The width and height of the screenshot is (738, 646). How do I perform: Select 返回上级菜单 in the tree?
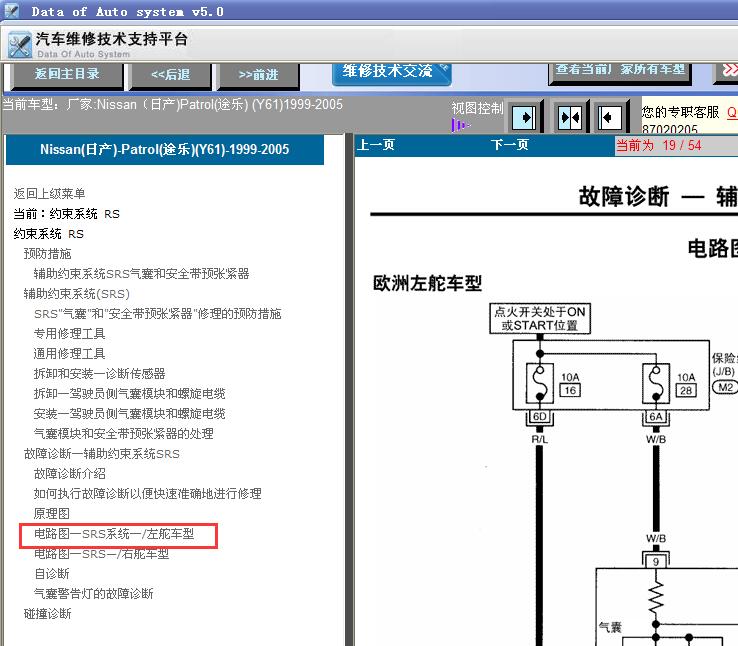(49, 193)
